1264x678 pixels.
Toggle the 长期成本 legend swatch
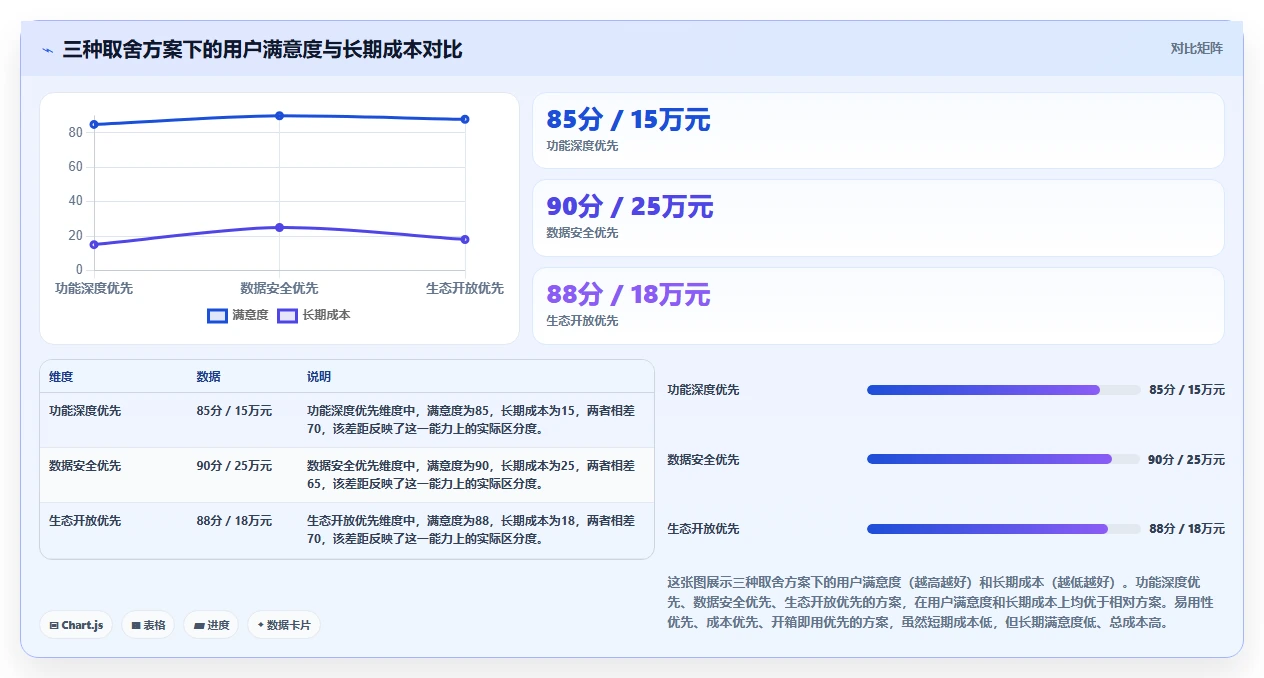[x=287, y=315]
